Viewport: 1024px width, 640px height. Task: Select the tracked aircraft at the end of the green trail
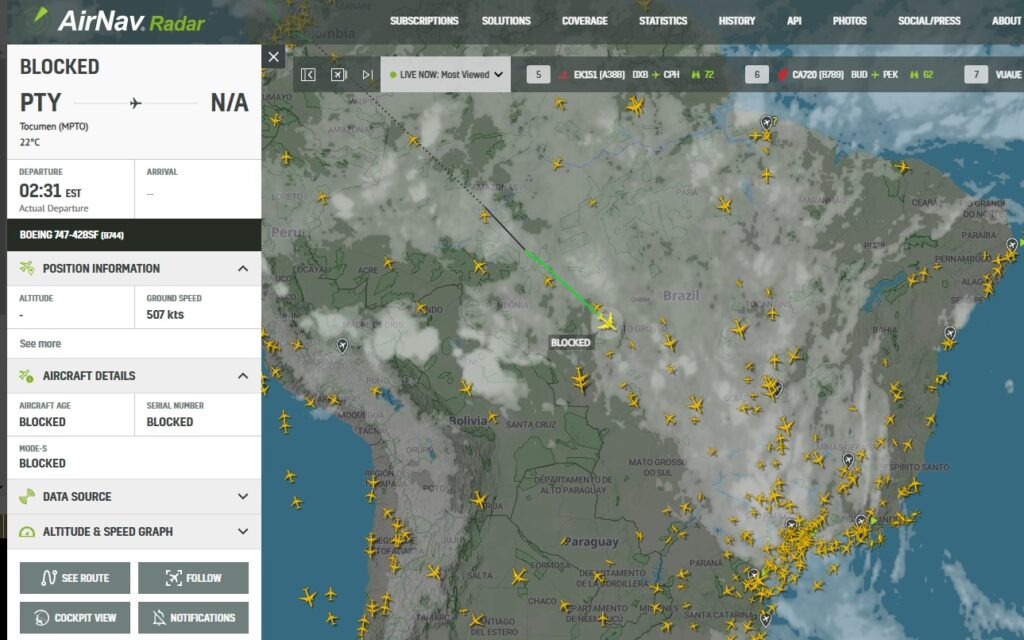607,322
